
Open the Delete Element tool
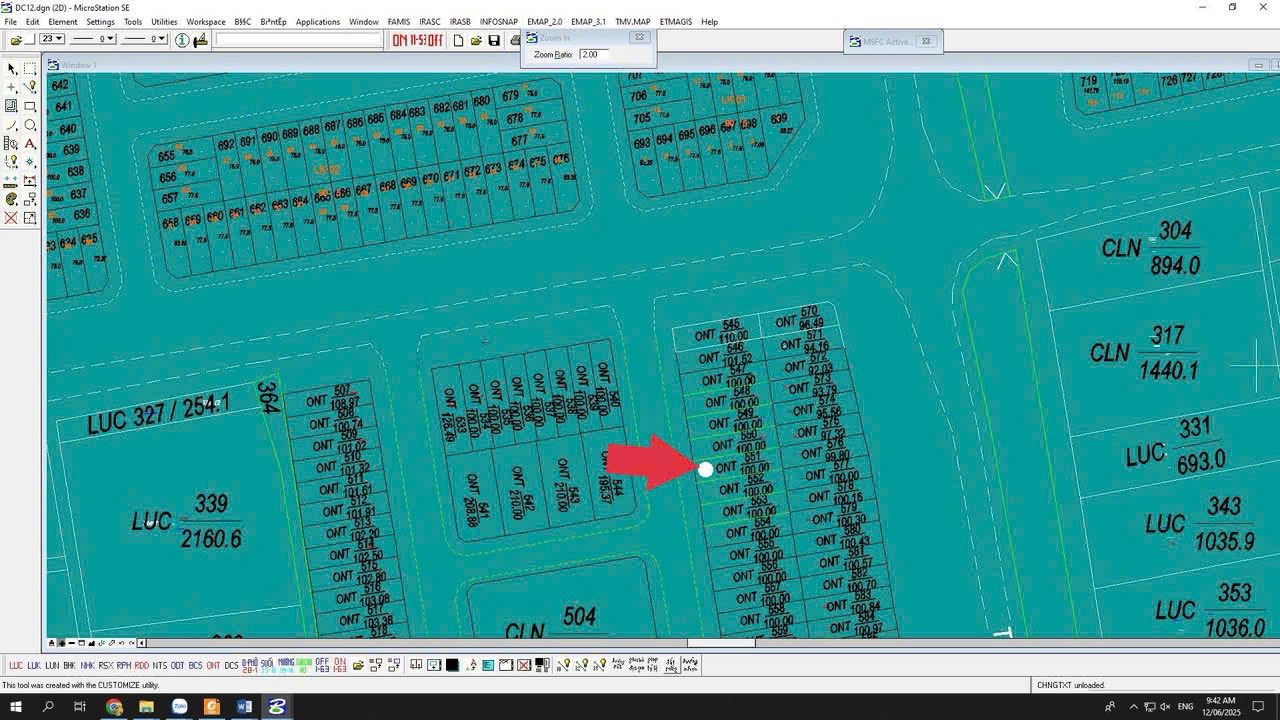(10, 216)
